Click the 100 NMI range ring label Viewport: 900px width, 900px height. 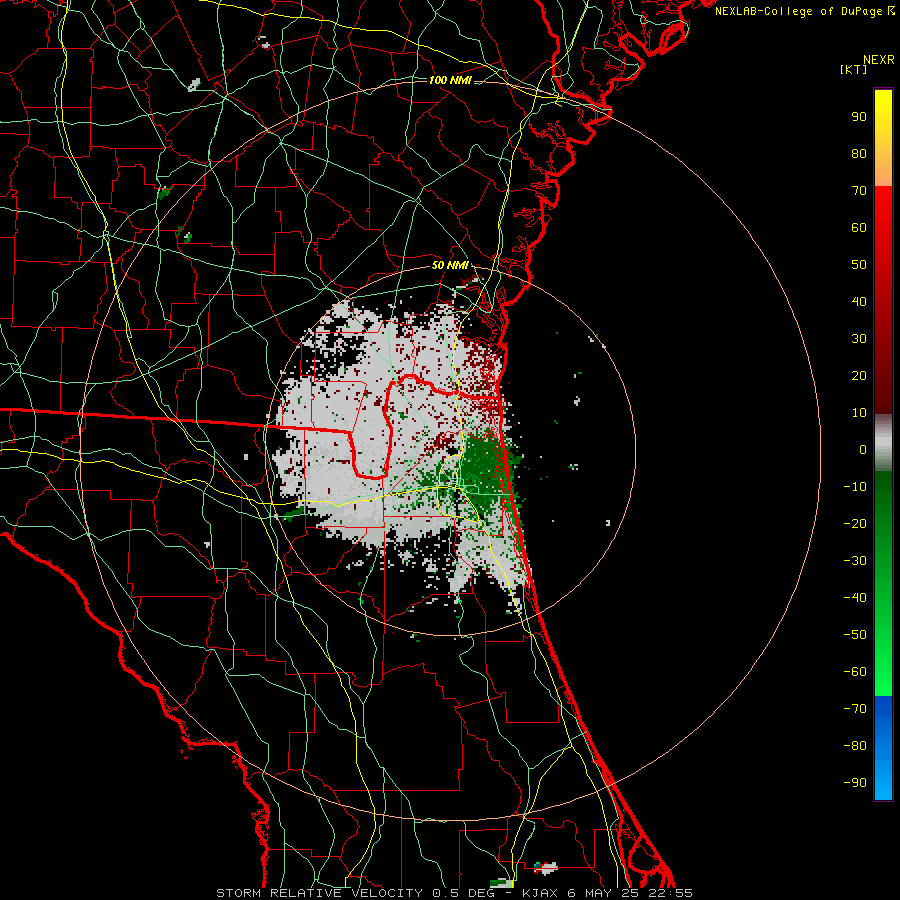[x=450, y=80]
